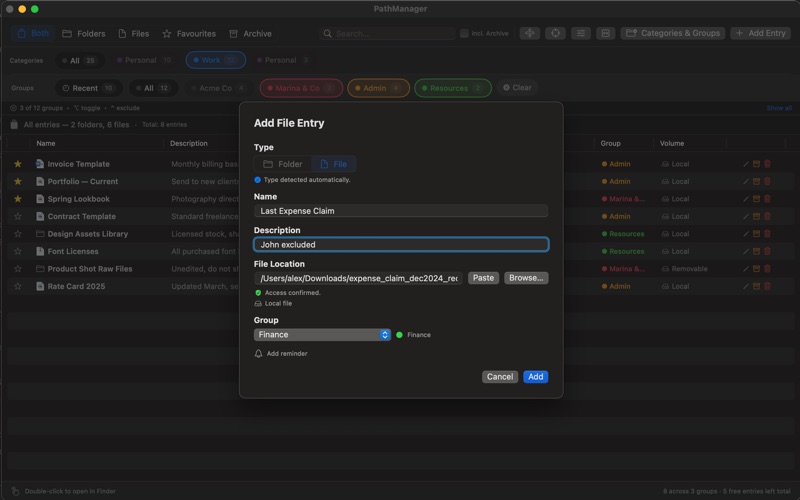Switch to the Both view tab
800x500 pixels.
pyautogui.click(x=33, y=34)
